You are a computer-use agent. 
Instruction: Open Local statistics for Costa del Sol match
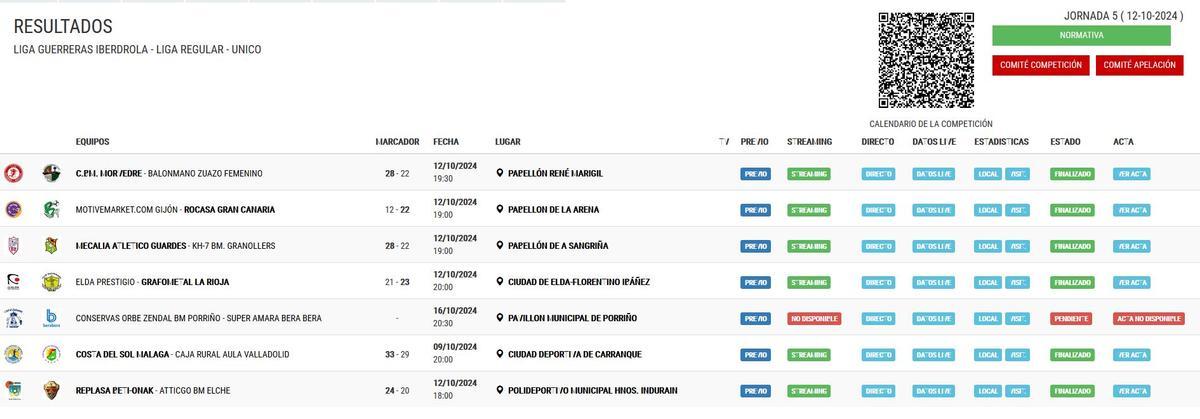tap(987, 354)
